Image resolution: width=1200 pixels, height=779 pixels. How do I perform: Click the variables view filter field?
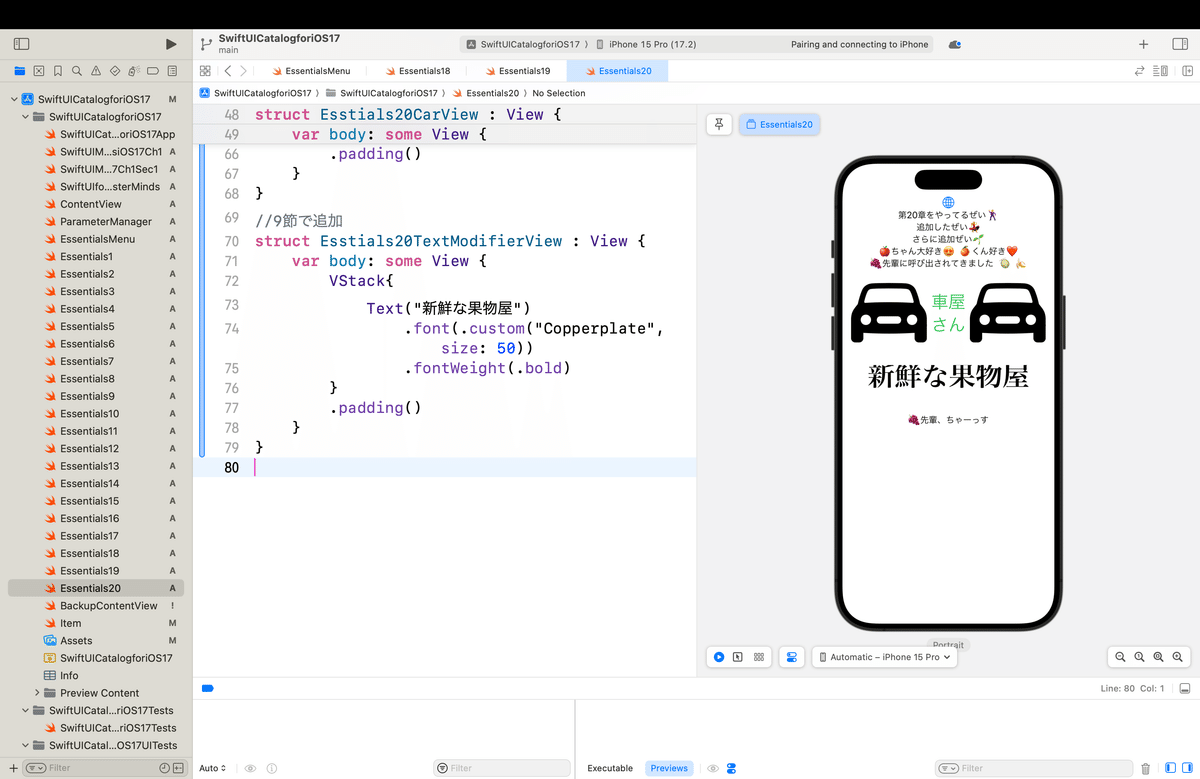pos(502,768)
